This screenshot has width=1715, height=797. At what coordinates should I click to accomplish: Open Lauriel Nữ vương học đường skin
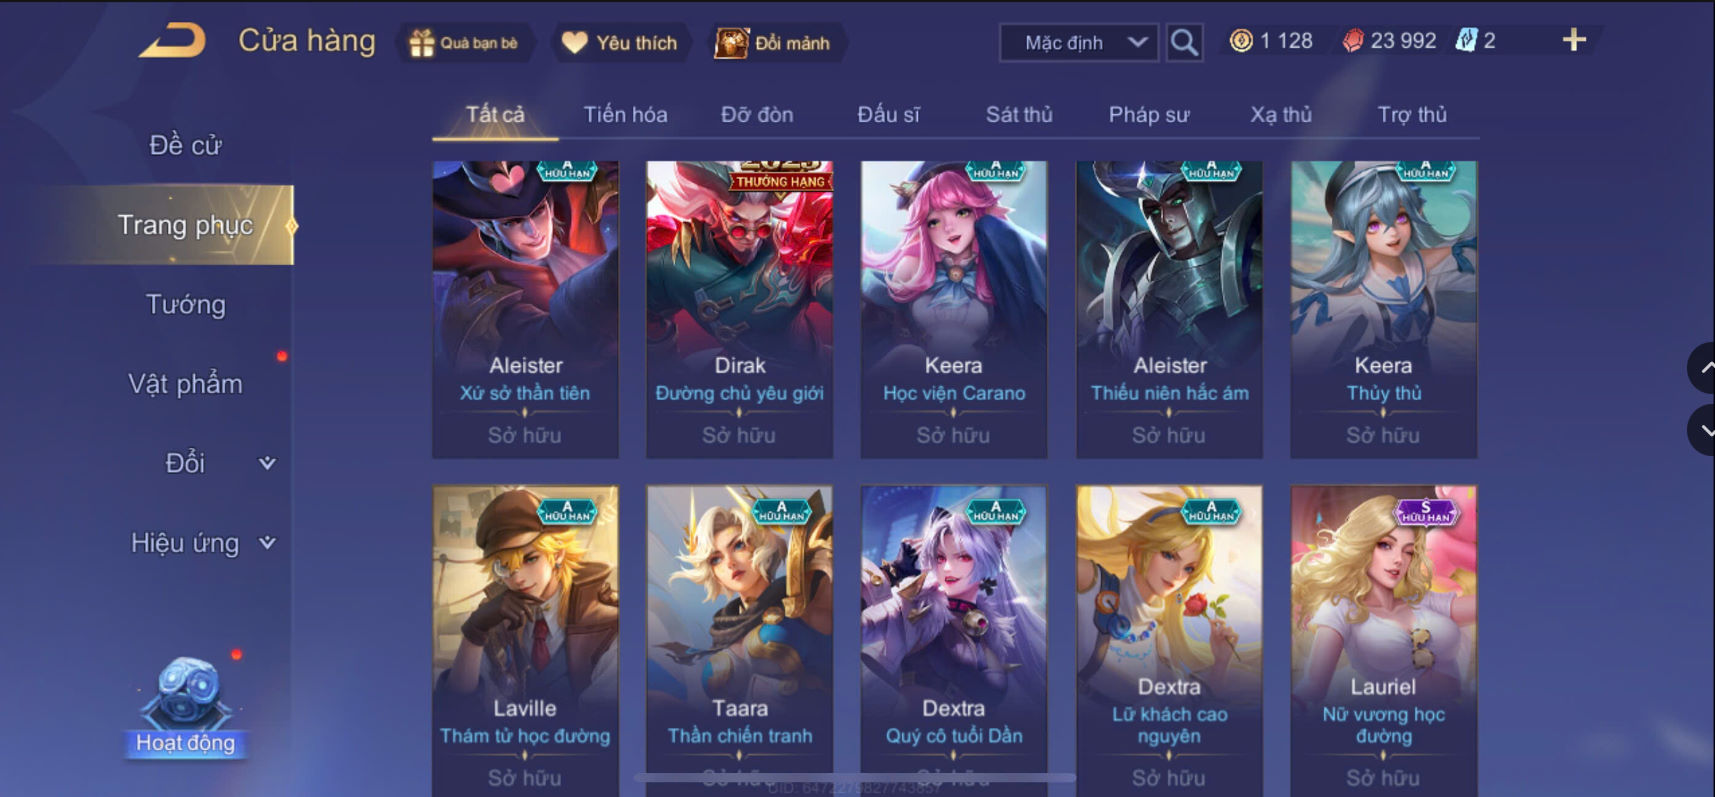point(1384,640)
